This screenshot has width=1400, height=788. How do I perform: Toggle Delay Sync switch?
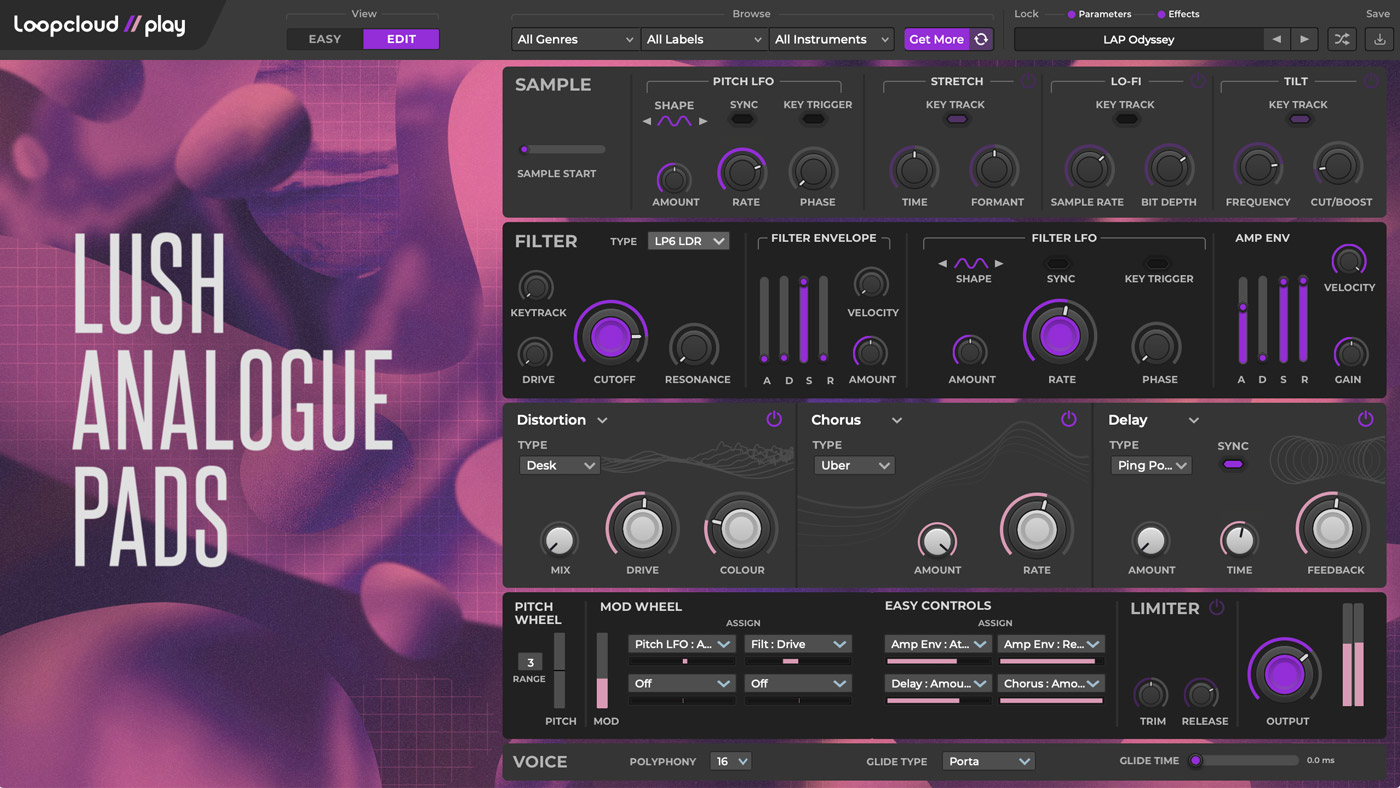point(1233,465)
